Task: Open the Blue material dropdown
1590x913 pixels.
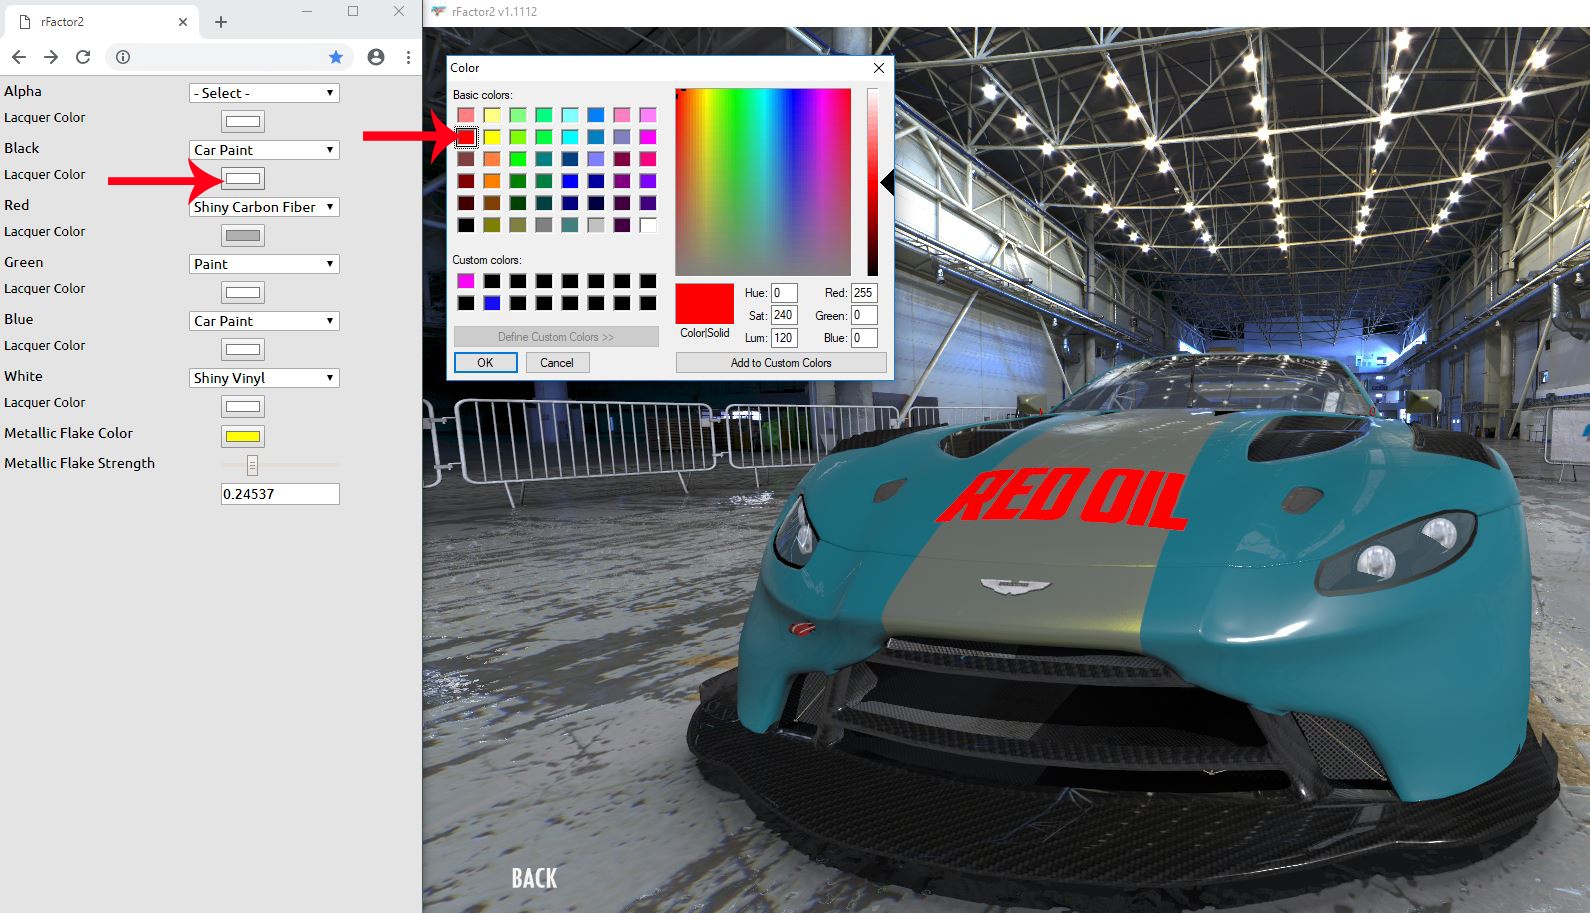Action: point(264,321)
